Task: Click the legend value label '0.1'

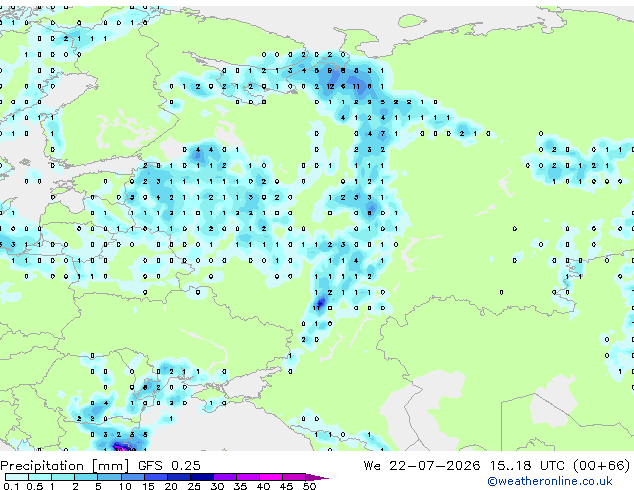Action: (x=11, y=486)
